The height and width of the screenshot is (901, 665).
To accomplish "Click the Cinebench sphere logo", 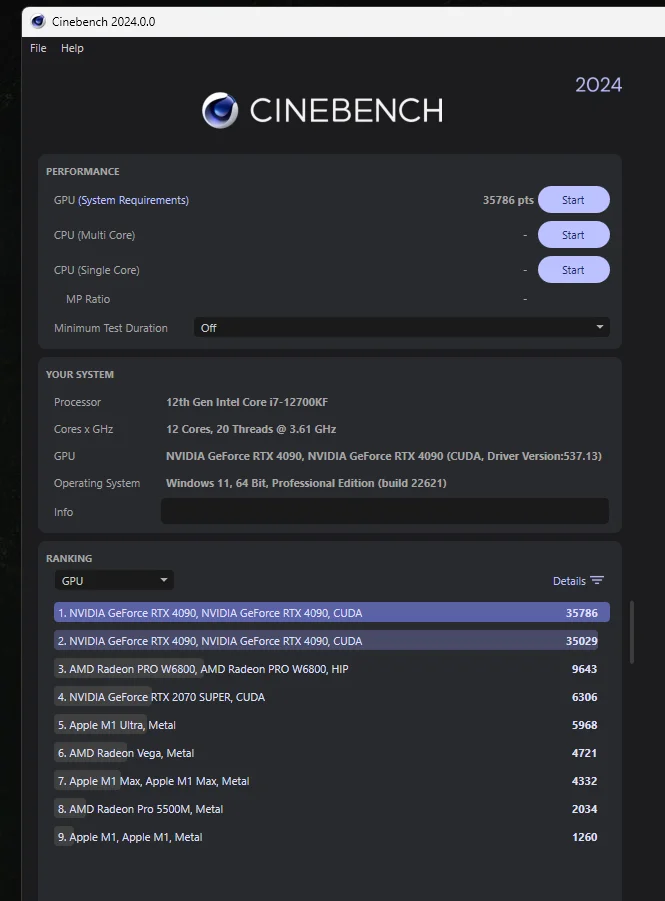I will (x=220, y=110).
